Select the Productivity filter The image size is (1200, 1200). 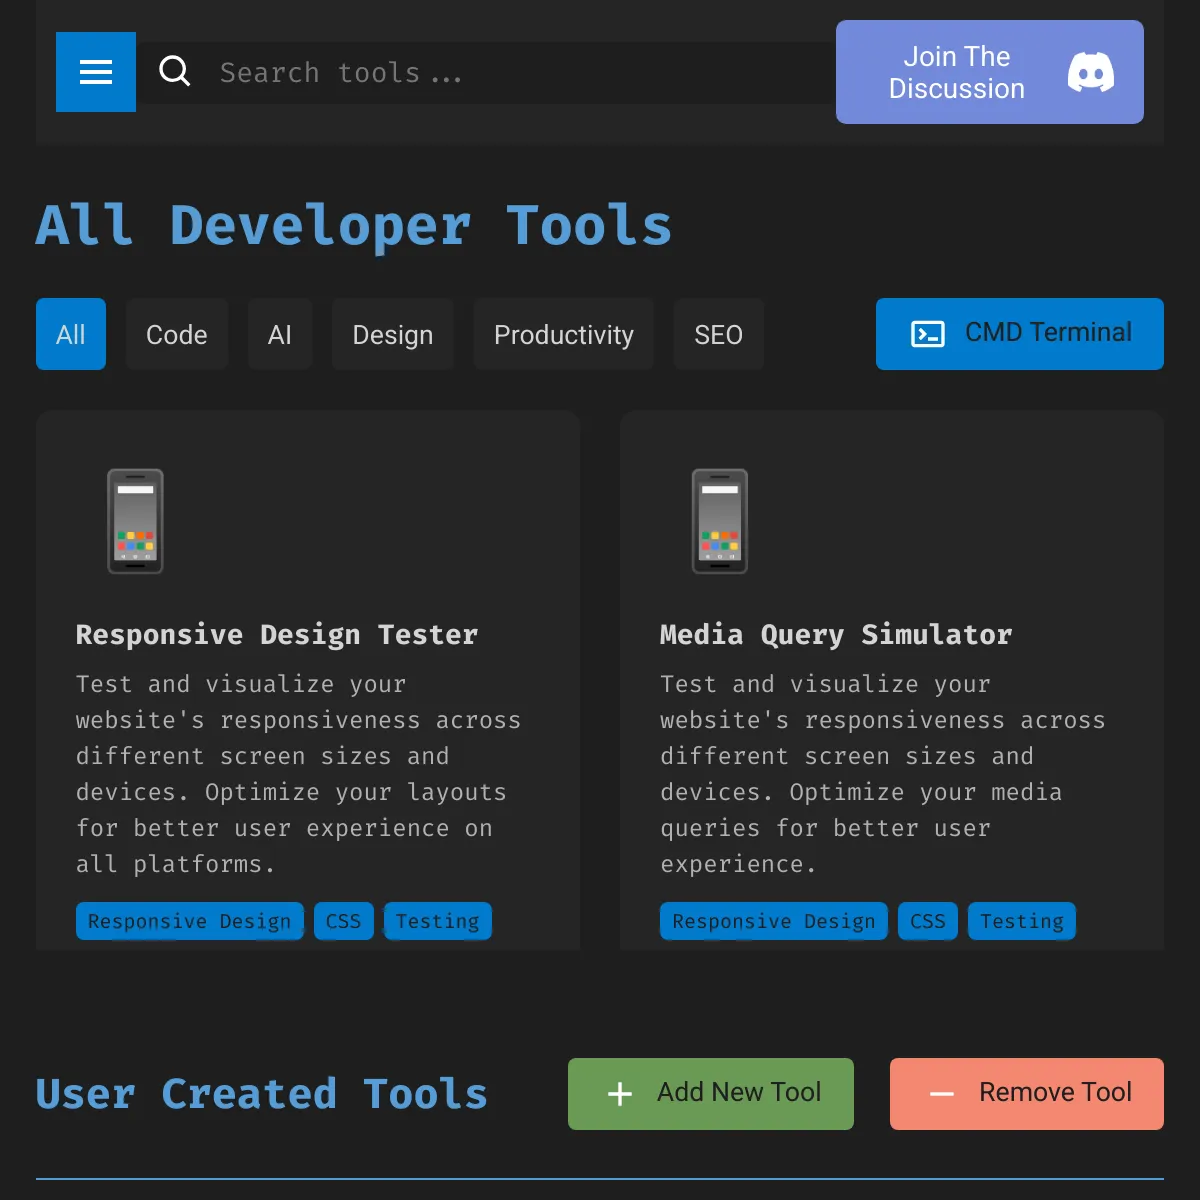coord(563,334)
